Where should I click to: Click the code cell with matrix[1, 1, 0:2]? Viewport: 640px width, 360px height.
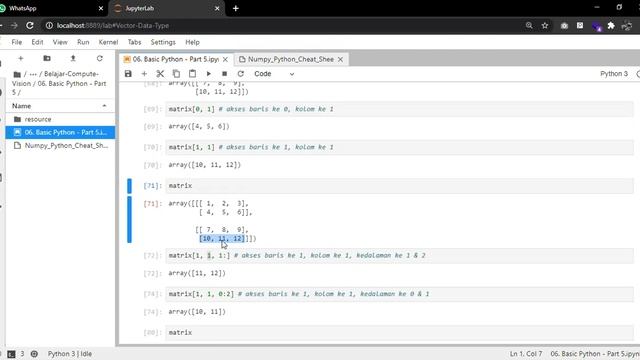point(399,294)
